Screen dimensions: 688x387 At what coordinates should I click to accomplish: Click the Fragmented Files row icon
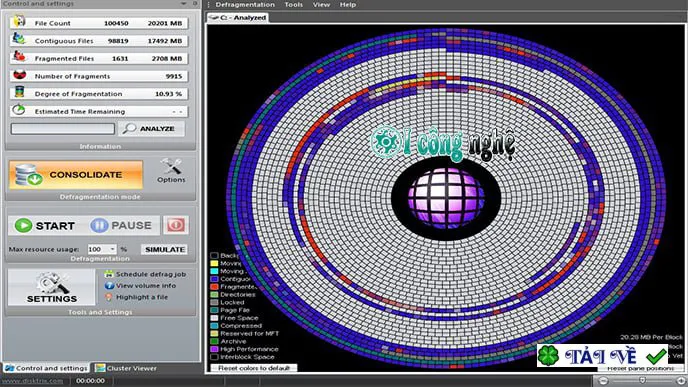19,57
